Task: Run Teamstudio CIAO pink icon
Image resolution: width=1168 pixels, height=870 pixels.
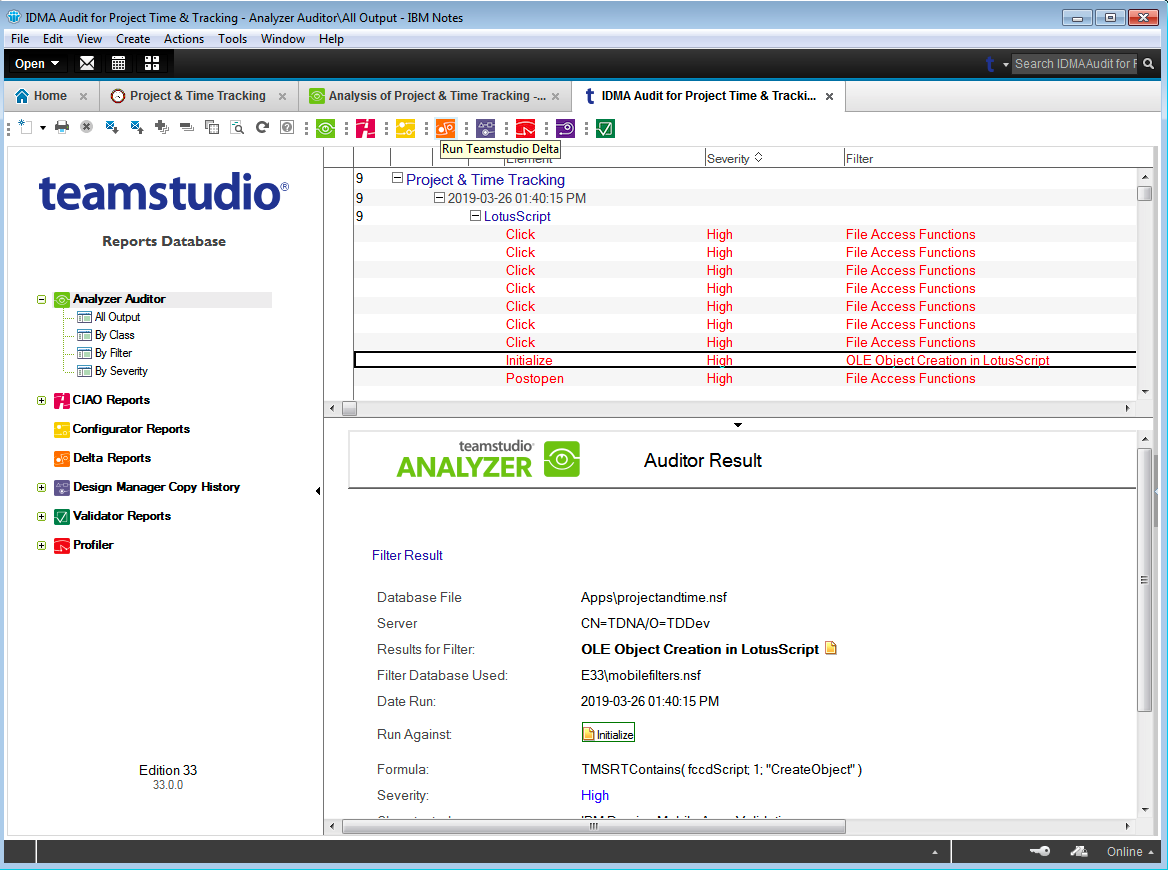Action: click(366, 129)
